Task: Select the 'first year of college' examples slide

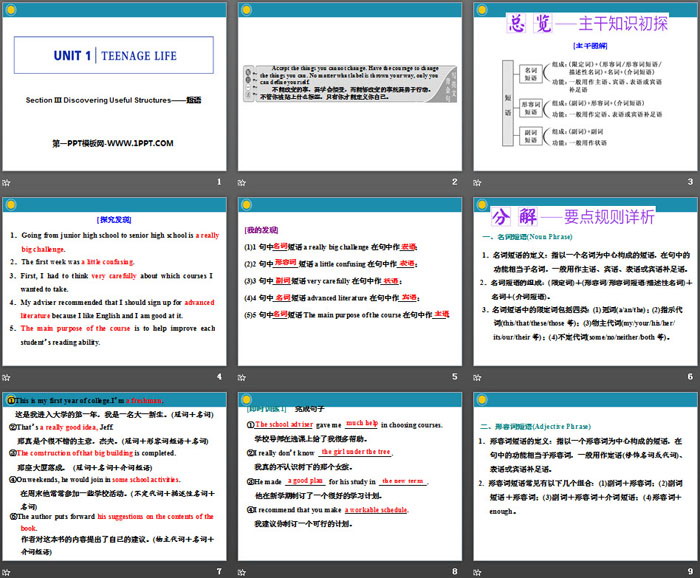Action: point(114,477)
